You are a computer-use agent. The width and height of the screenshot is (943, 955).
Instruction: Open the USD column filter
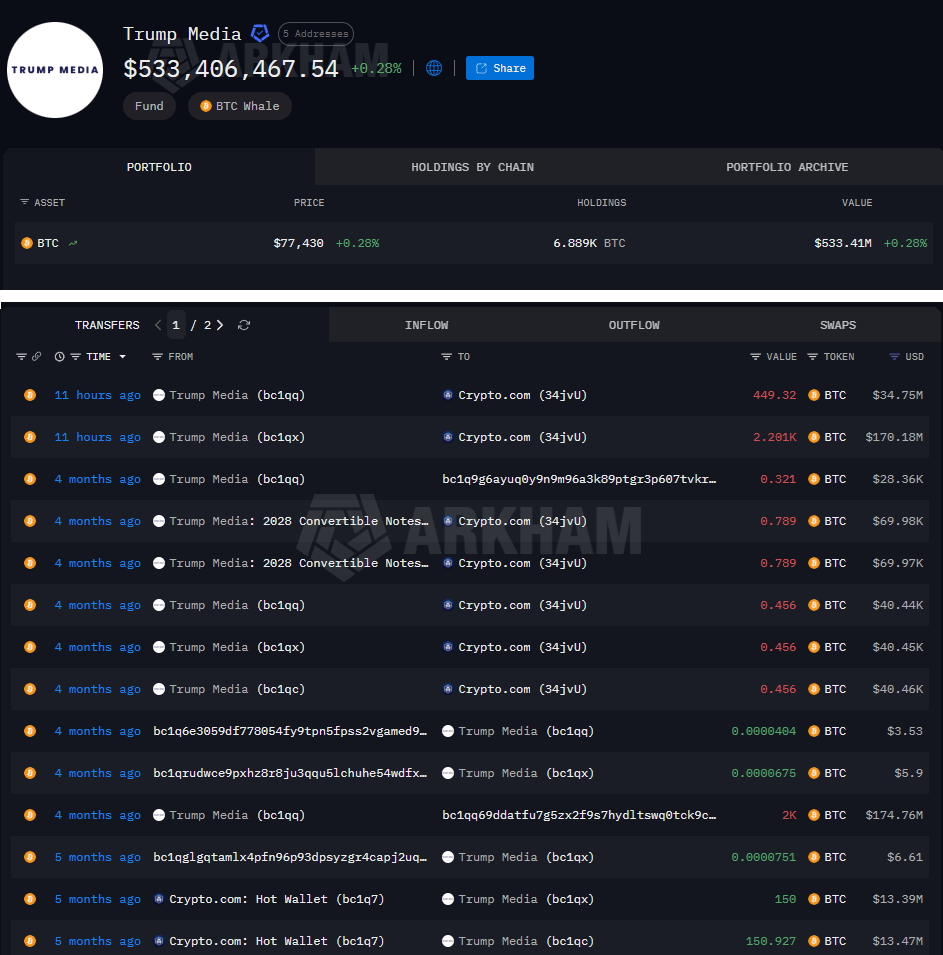(x=894, y=357)
